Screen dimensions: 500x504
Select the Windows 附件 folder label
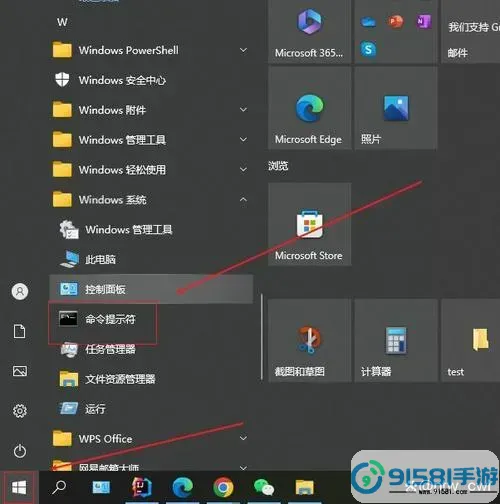112,110
